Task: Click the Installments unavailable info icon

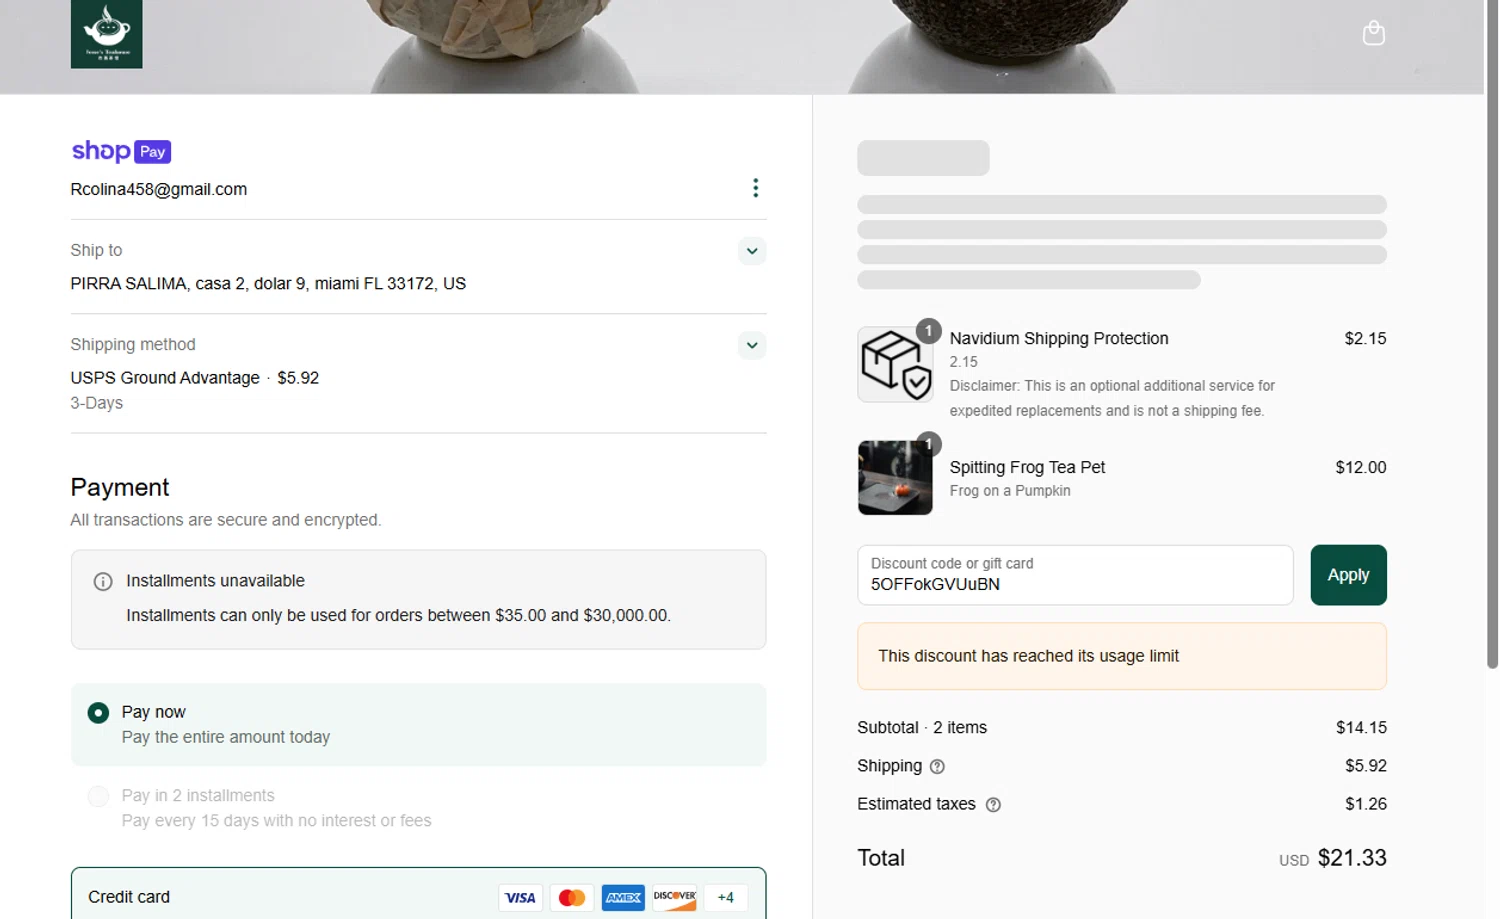Action: (x=103, y=582)
